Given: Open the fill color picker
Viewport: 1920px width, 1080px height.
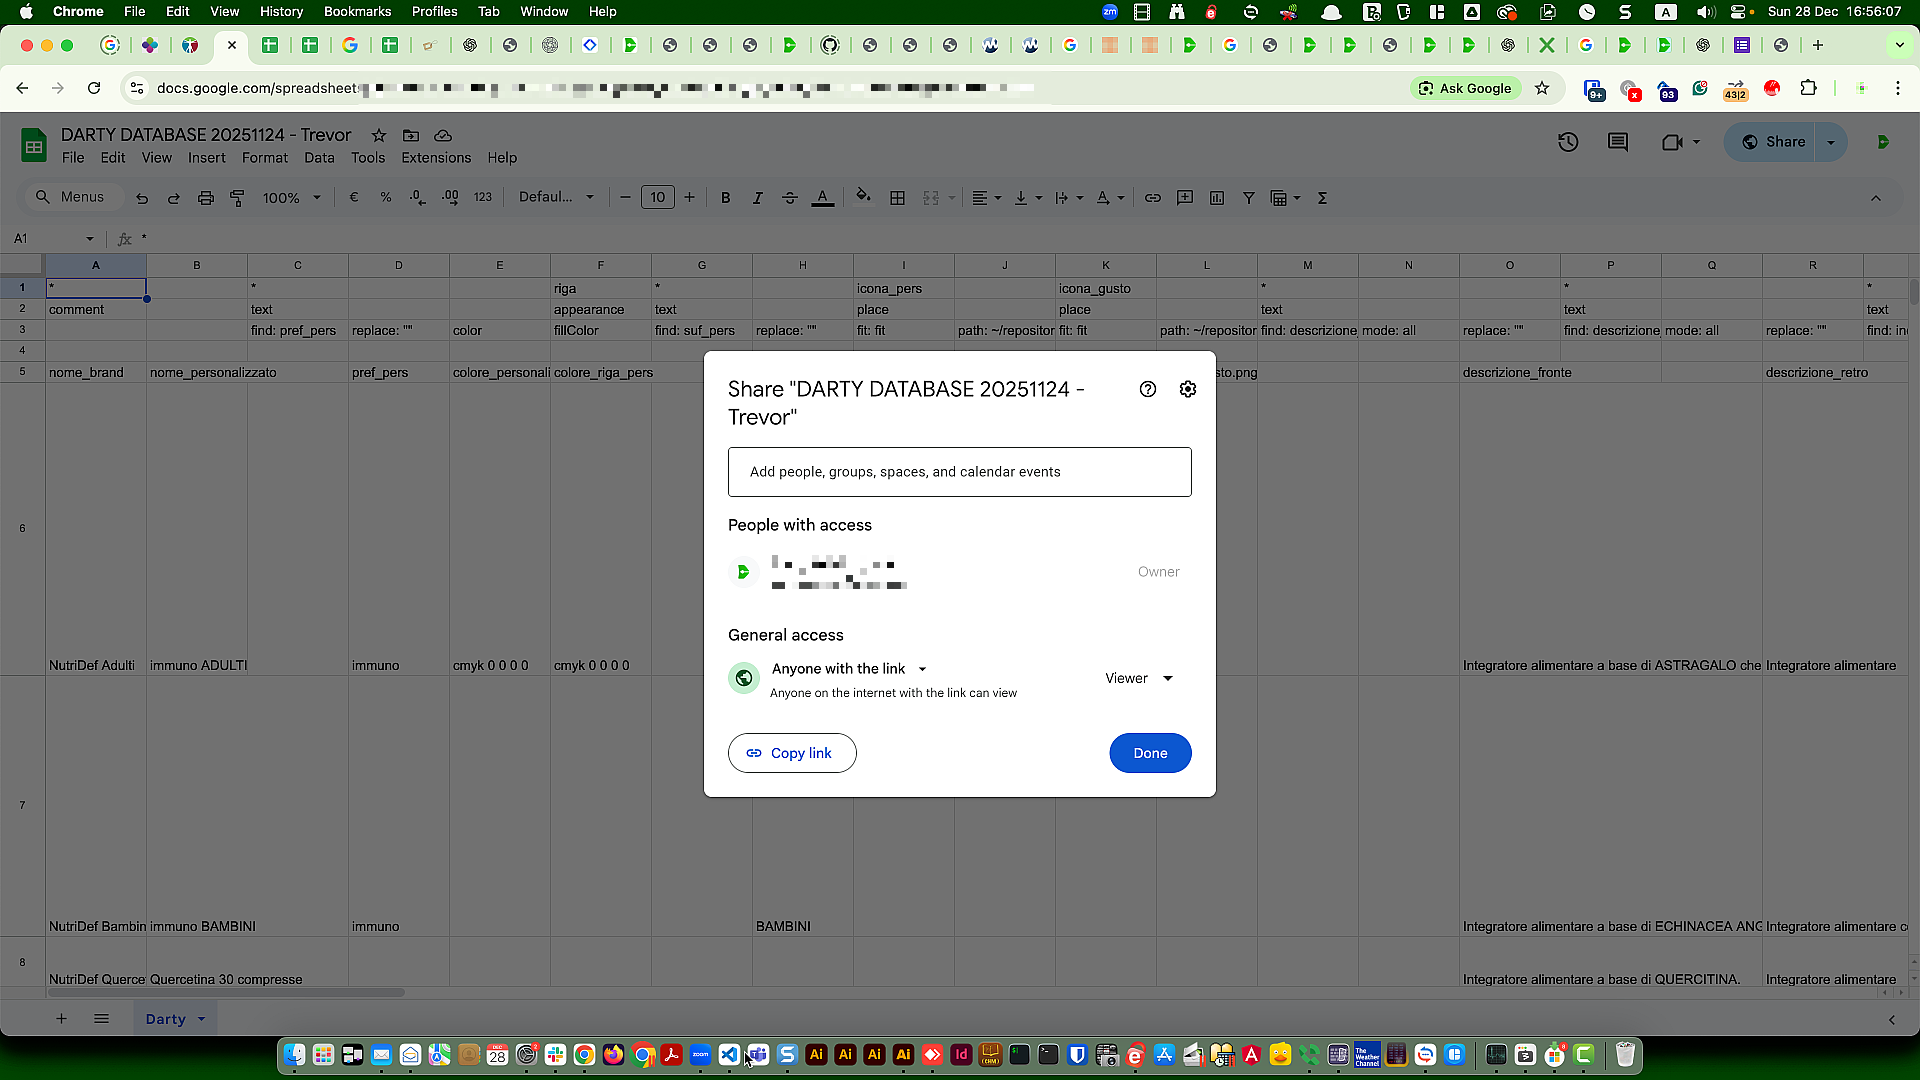Looking at the screenshot, I should [x=863, y=197].
